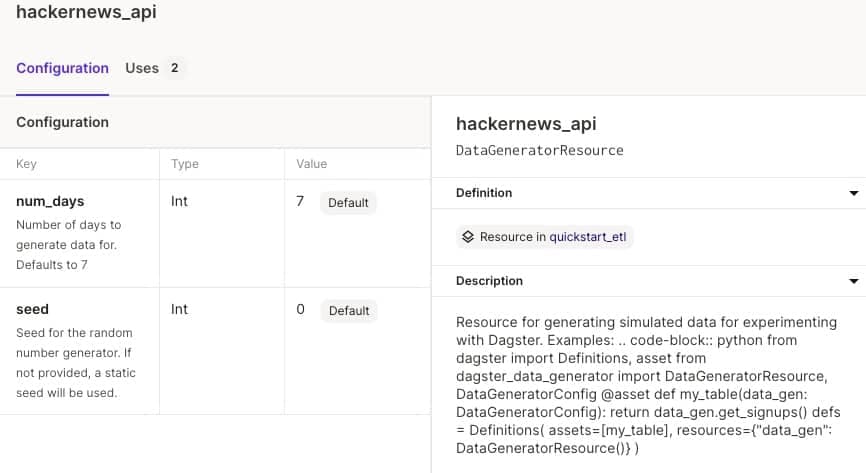
Task: Click the stacked-layers resource icon
Action: 467,237
